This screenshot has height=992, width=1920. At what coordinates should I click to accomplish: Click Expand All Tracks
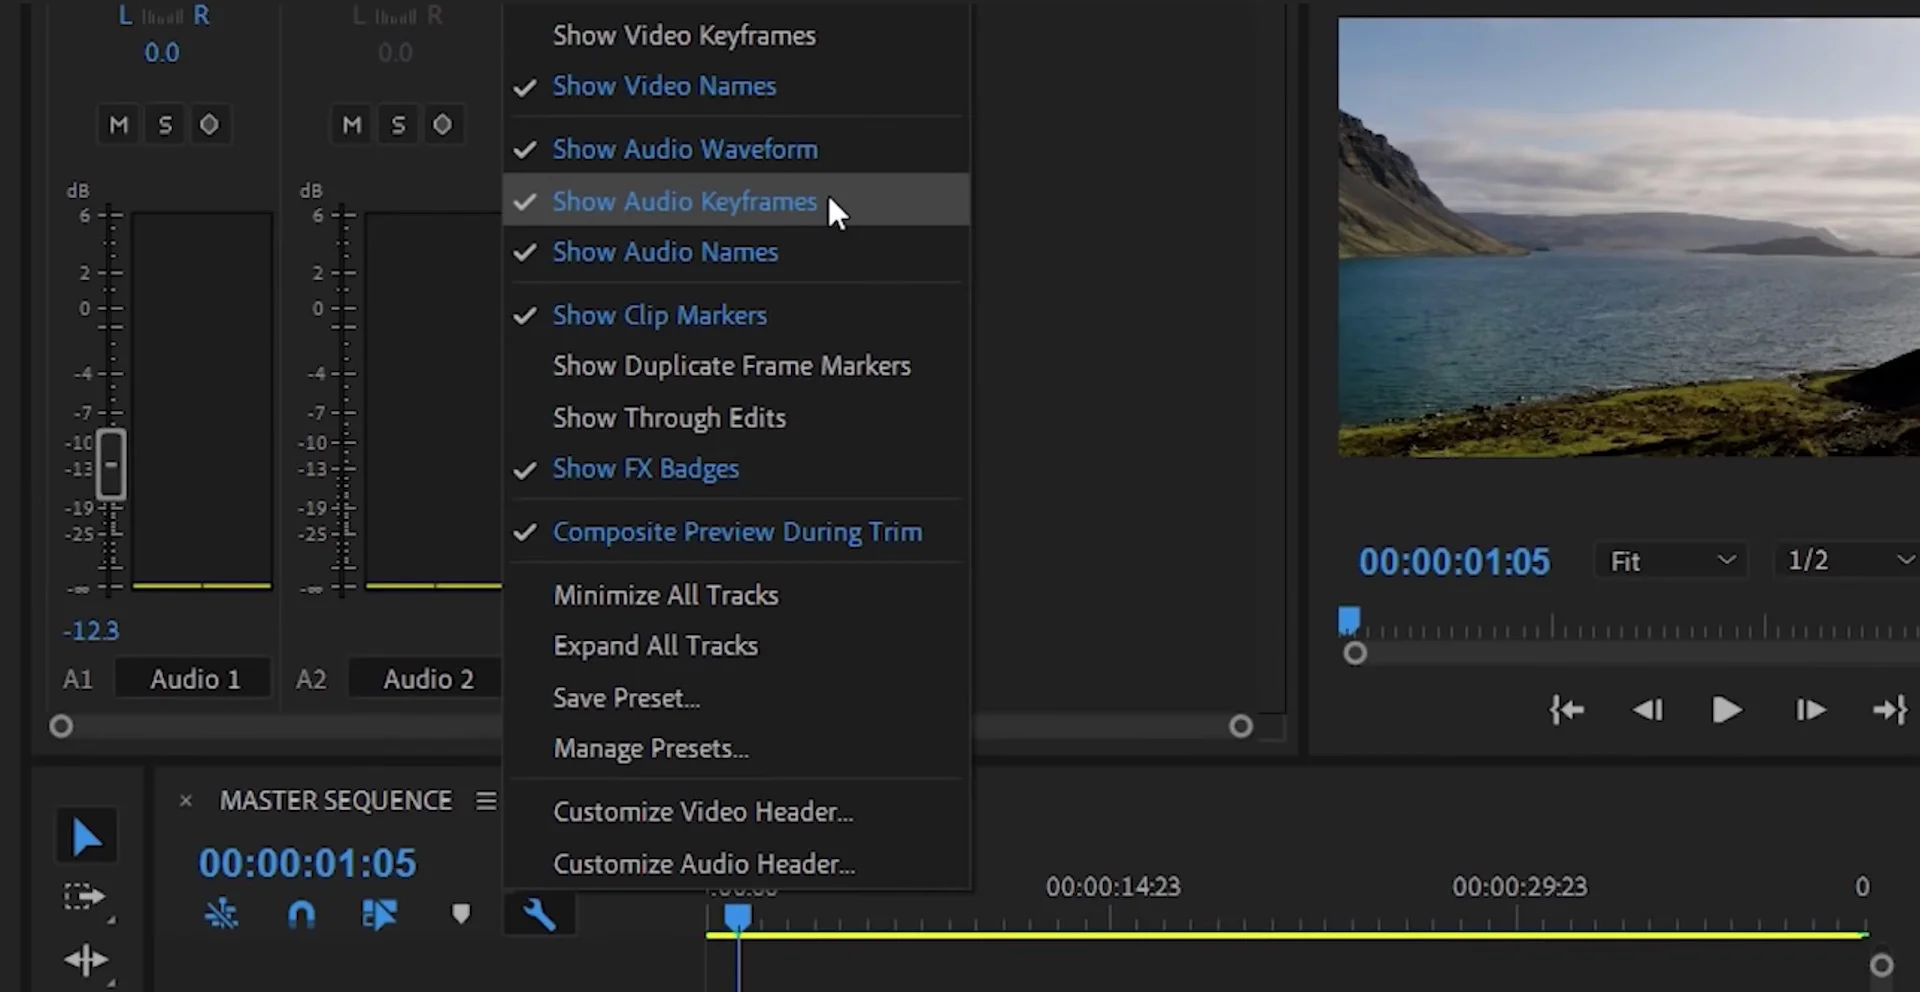pos(655,645)
